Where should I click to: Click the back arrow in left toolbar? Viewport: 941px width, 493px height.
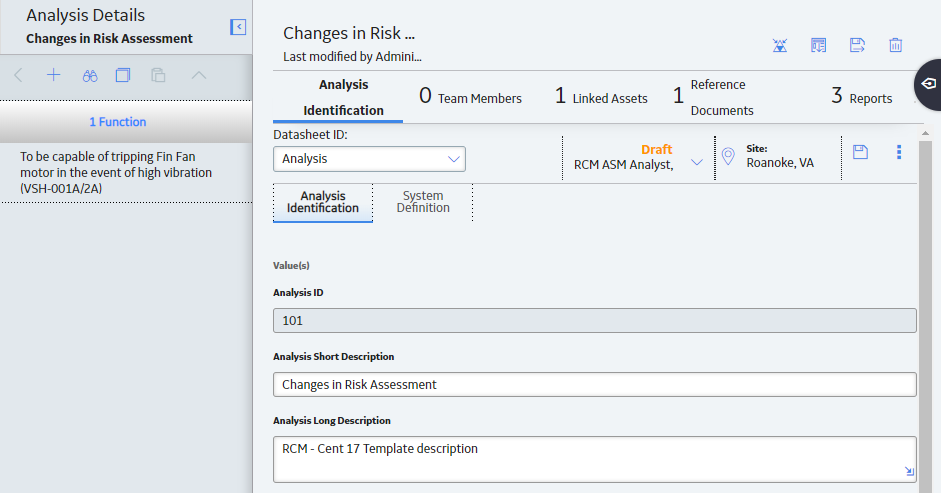pyautogui.click(x=18, y=75)
